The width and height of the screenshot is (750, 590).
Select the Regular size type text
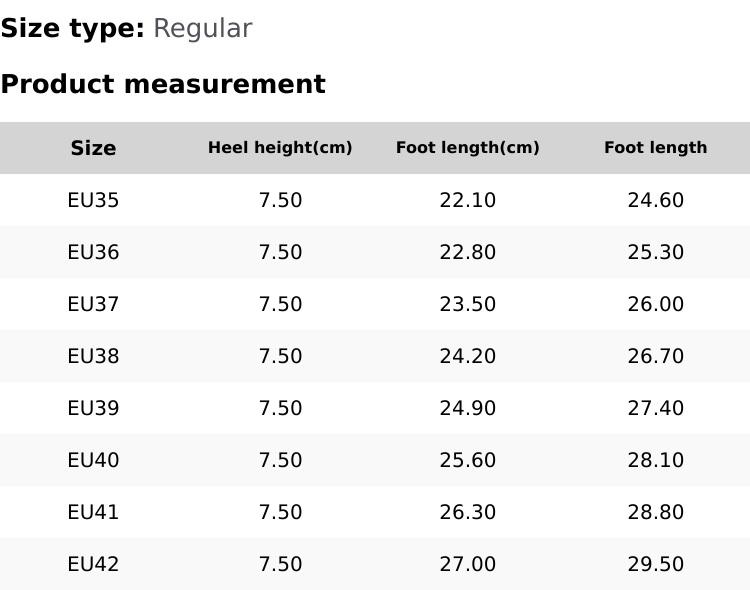point(202,28)
